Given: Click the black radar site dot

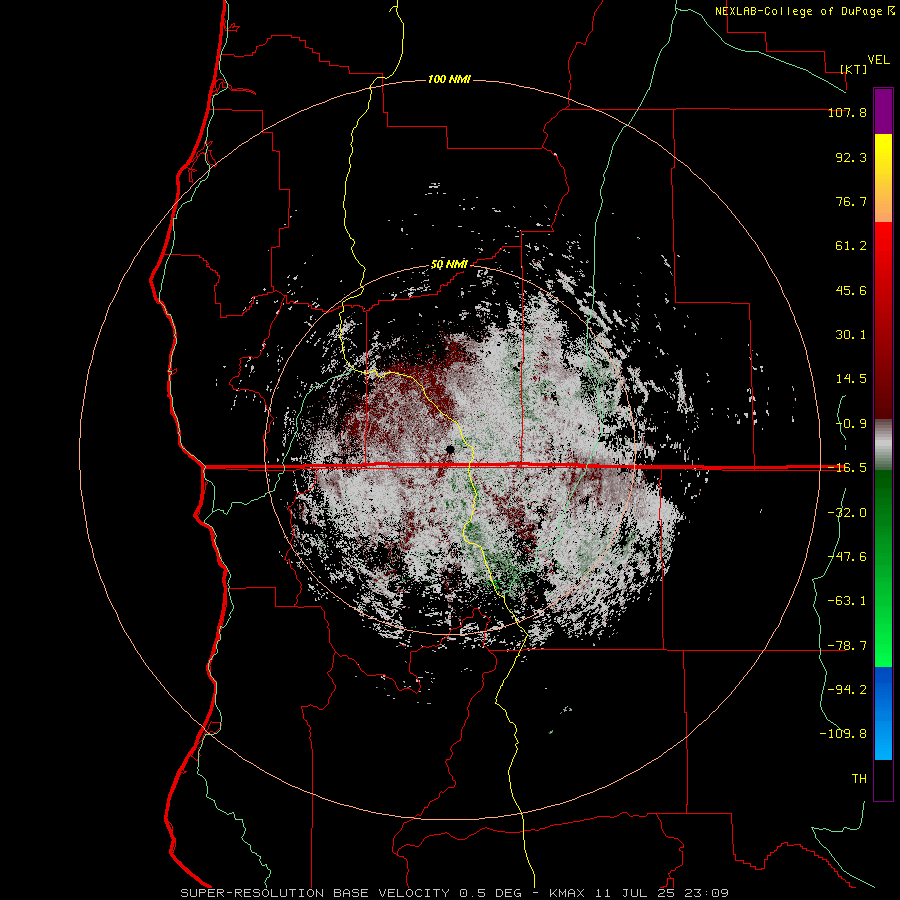Looking at the screenshot, I should (x=451, y=449).
